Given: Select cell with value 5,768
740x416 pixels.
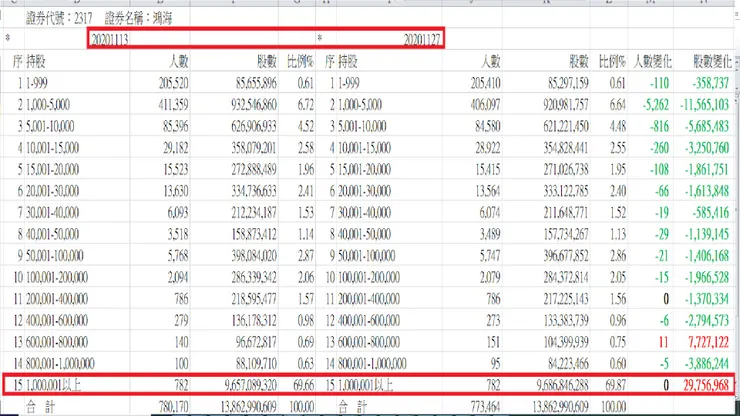Looking at the screenshot, I should pos(178,256).
